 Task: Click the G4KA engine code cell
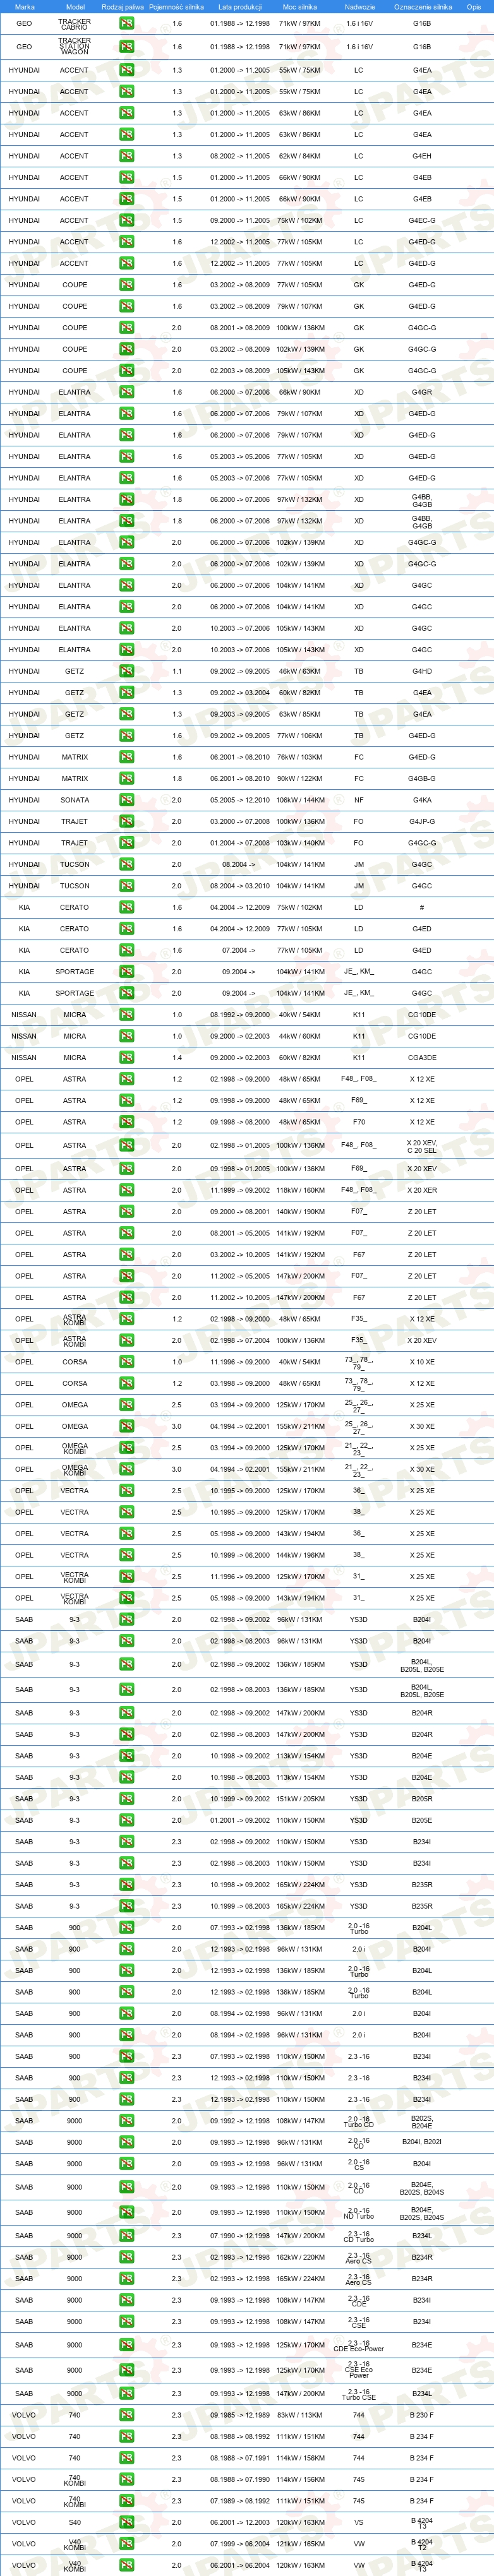pos(422,800)
